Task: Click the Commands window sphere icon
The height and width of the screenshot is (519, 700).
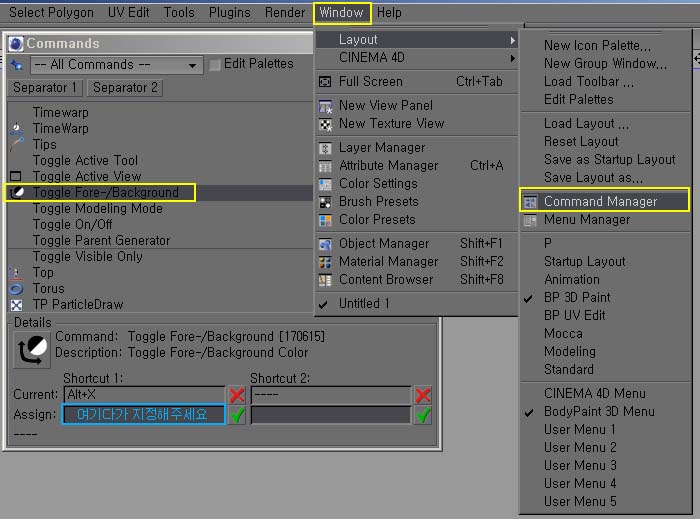Action: pyautogui.click(x=16, y=44)
